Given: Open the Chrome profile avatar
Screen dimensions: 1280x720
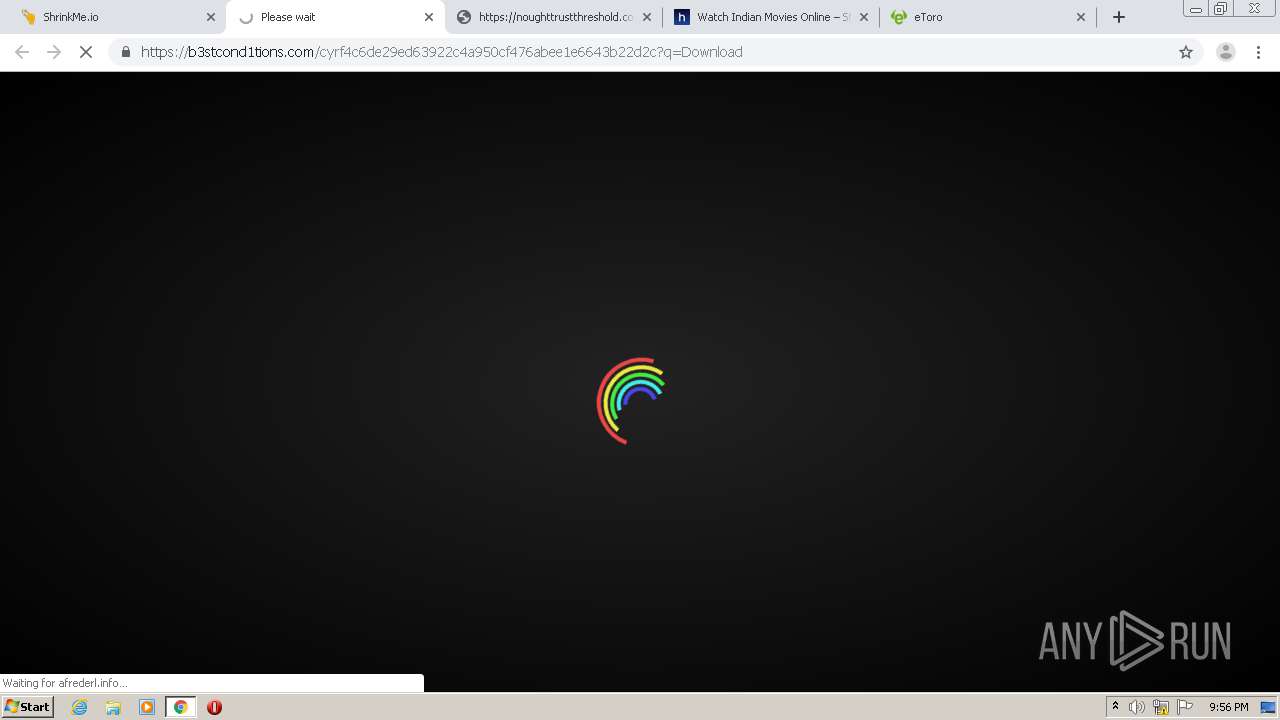Looking at the screenshot, I should pos(1226,52).
